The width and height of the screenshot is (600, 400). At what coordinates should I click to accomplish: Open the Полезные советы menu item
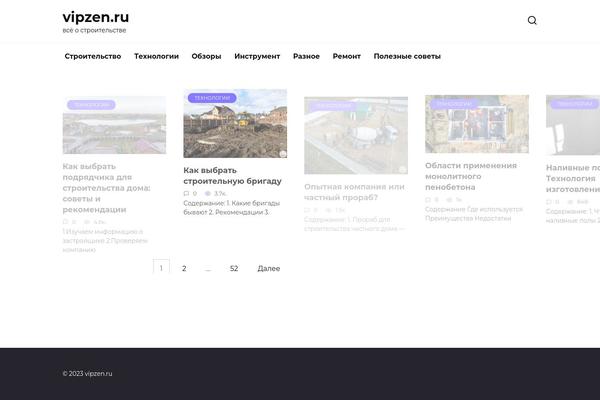[407, 56]
